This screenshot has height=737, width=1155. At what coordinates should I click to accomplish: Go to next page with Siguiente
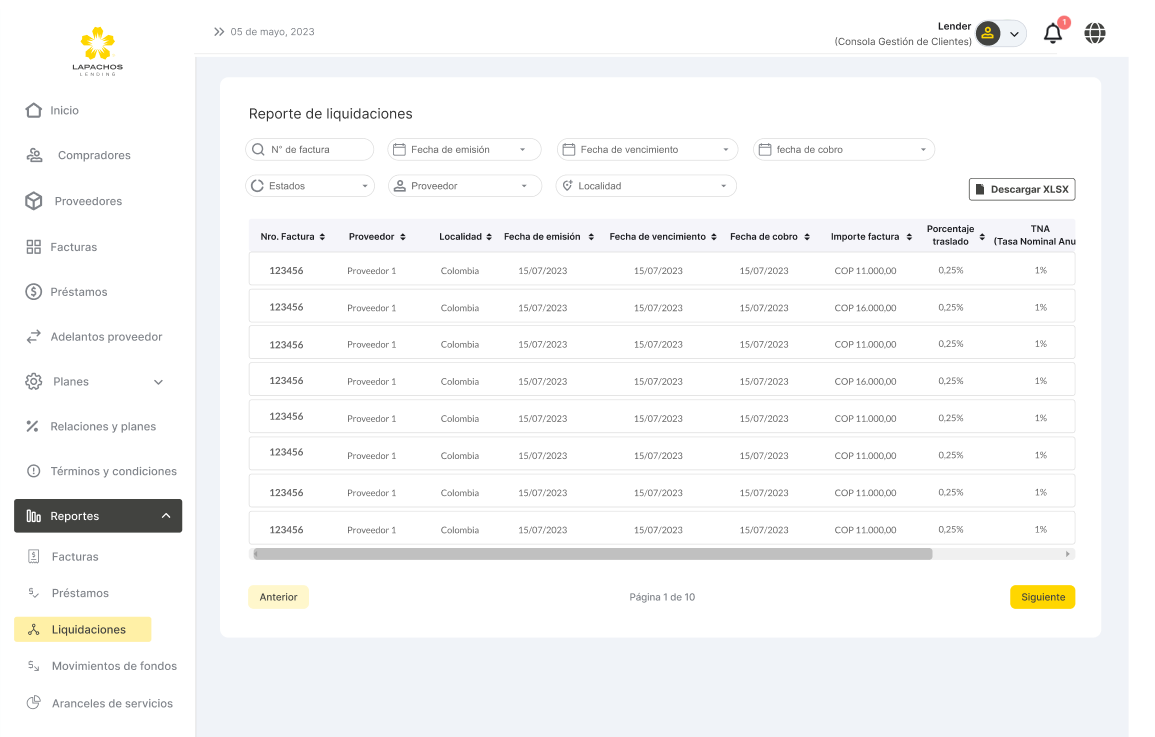point(1042,597)
